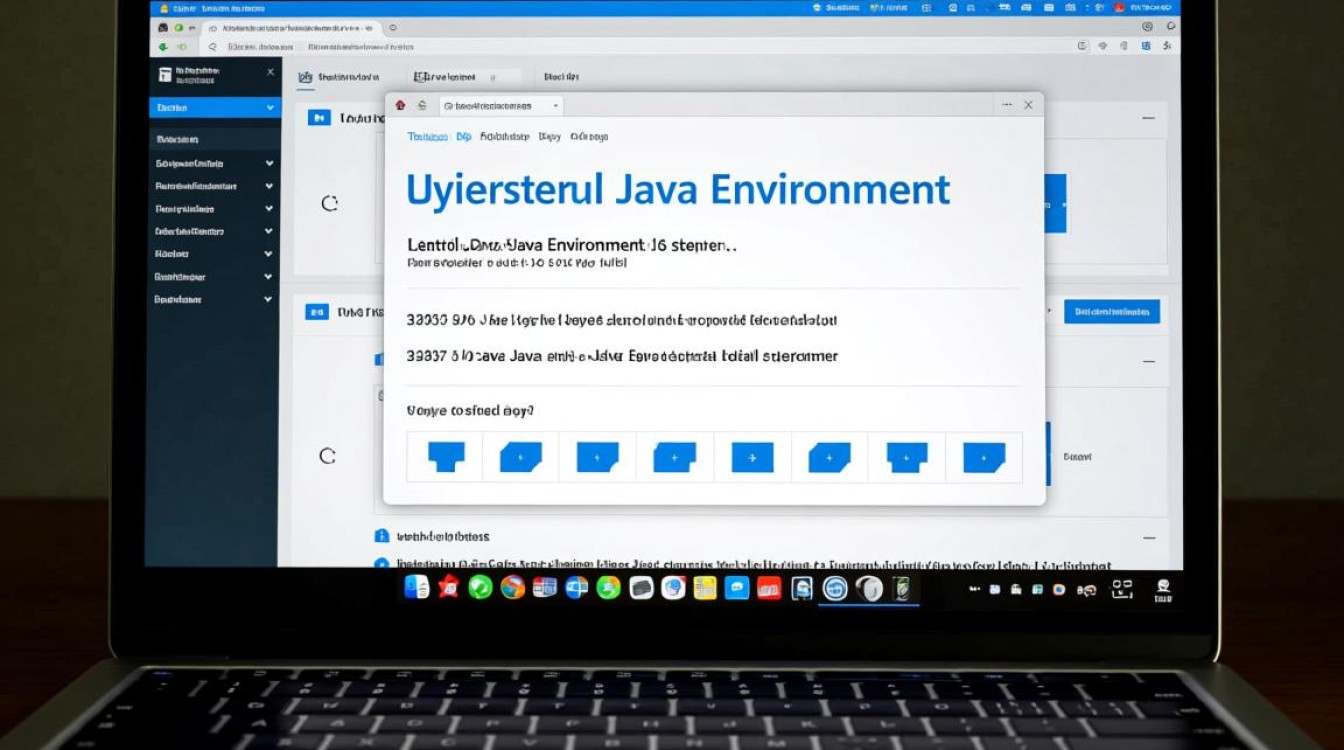Select the last blue tile icon in the dialog row
1344x750 pixels.
click(x=983, y=457)
